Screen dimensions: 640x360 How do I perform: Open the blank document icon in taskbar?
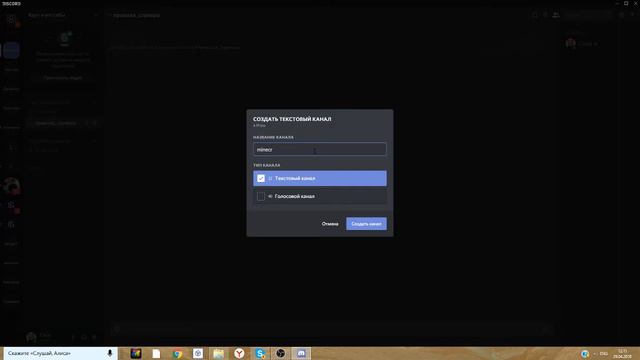156,353
